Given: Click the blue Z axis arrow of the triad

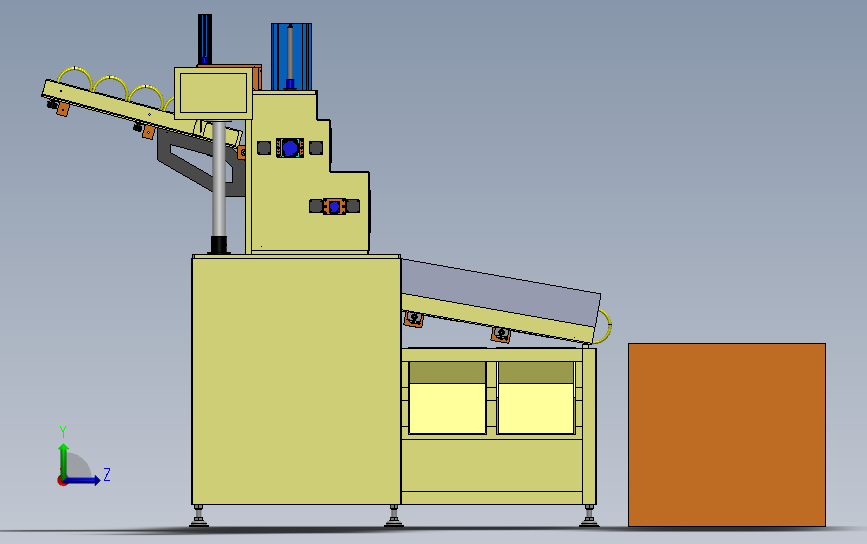Looking at the screenshot, I should coord(83,480).
